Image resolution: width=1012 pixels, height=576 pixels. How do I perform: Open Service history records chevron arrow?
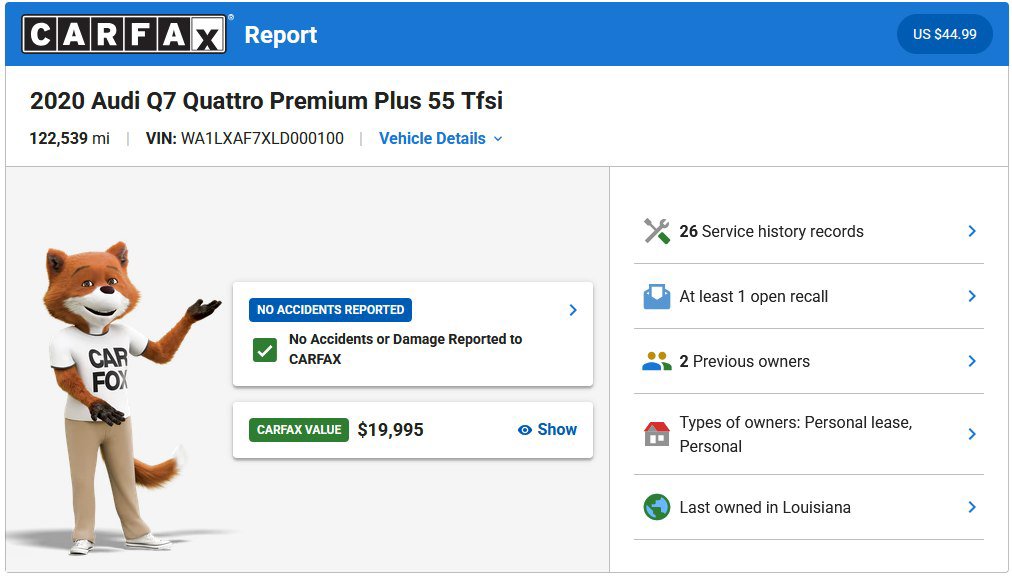click(x=972, y=231)
